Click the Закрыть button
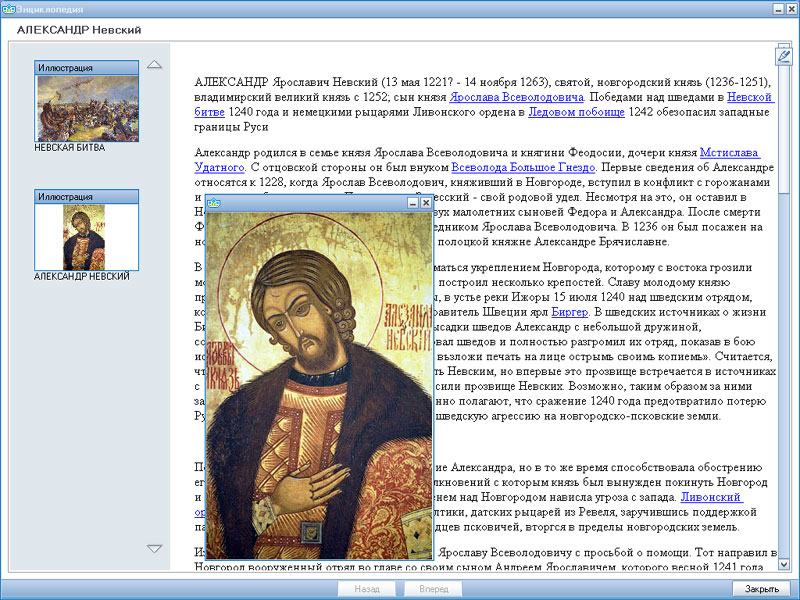Image resolution: width=800 pixels, height=600 pixels. 762,589
